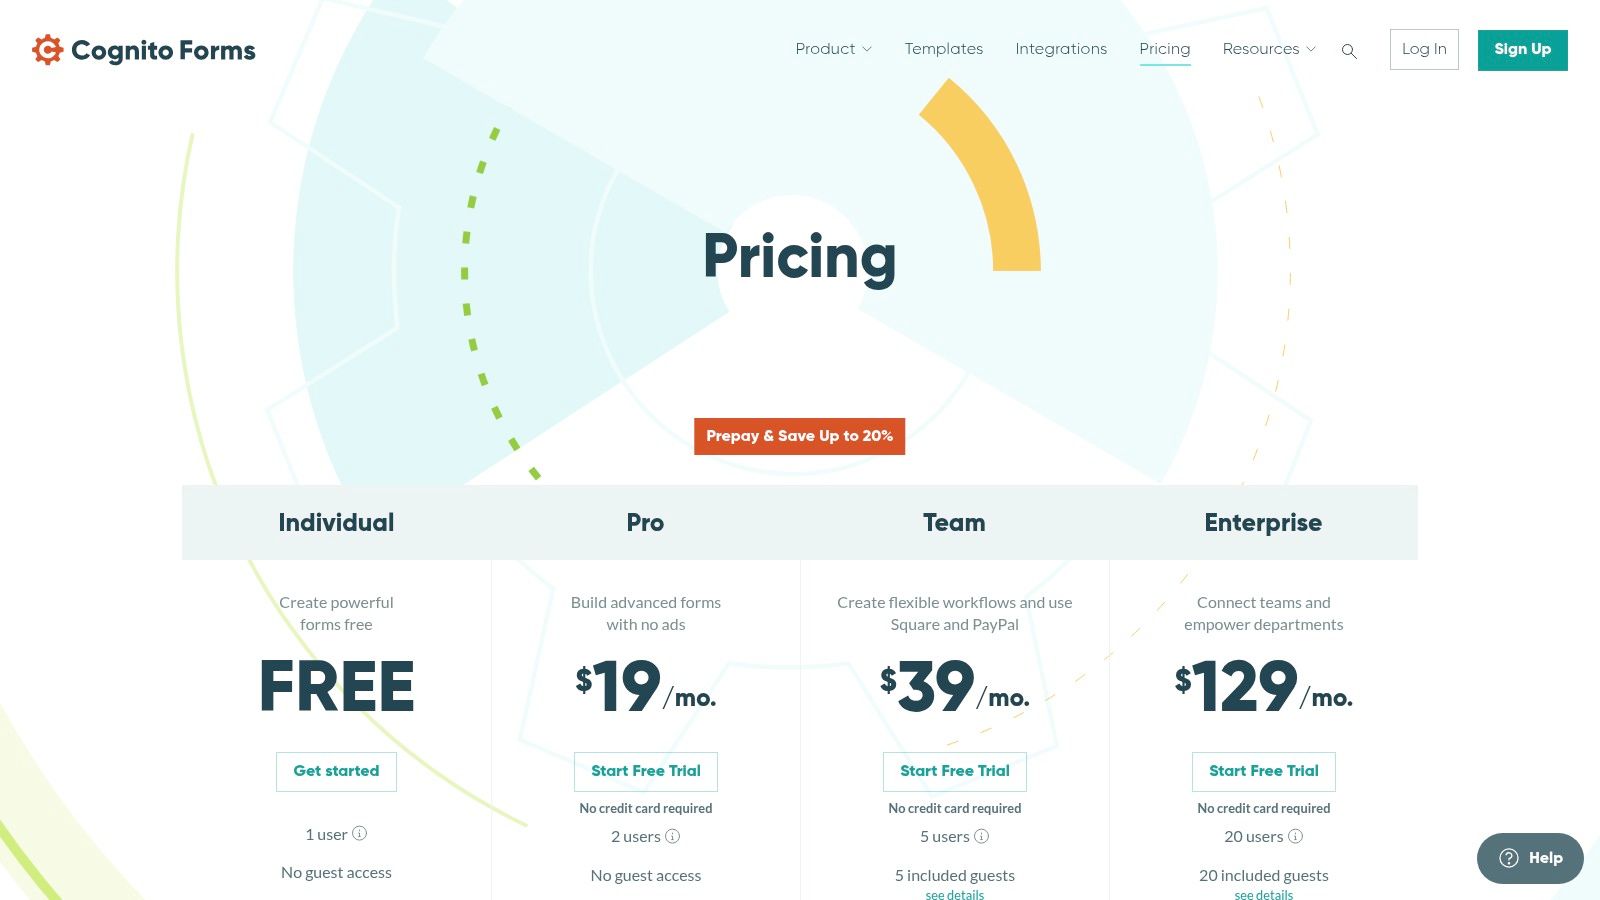This screenshot has width=1600, height=900.
Task: Click Prepay & Save Up to 20% banner
Action: tap(799, 436)
